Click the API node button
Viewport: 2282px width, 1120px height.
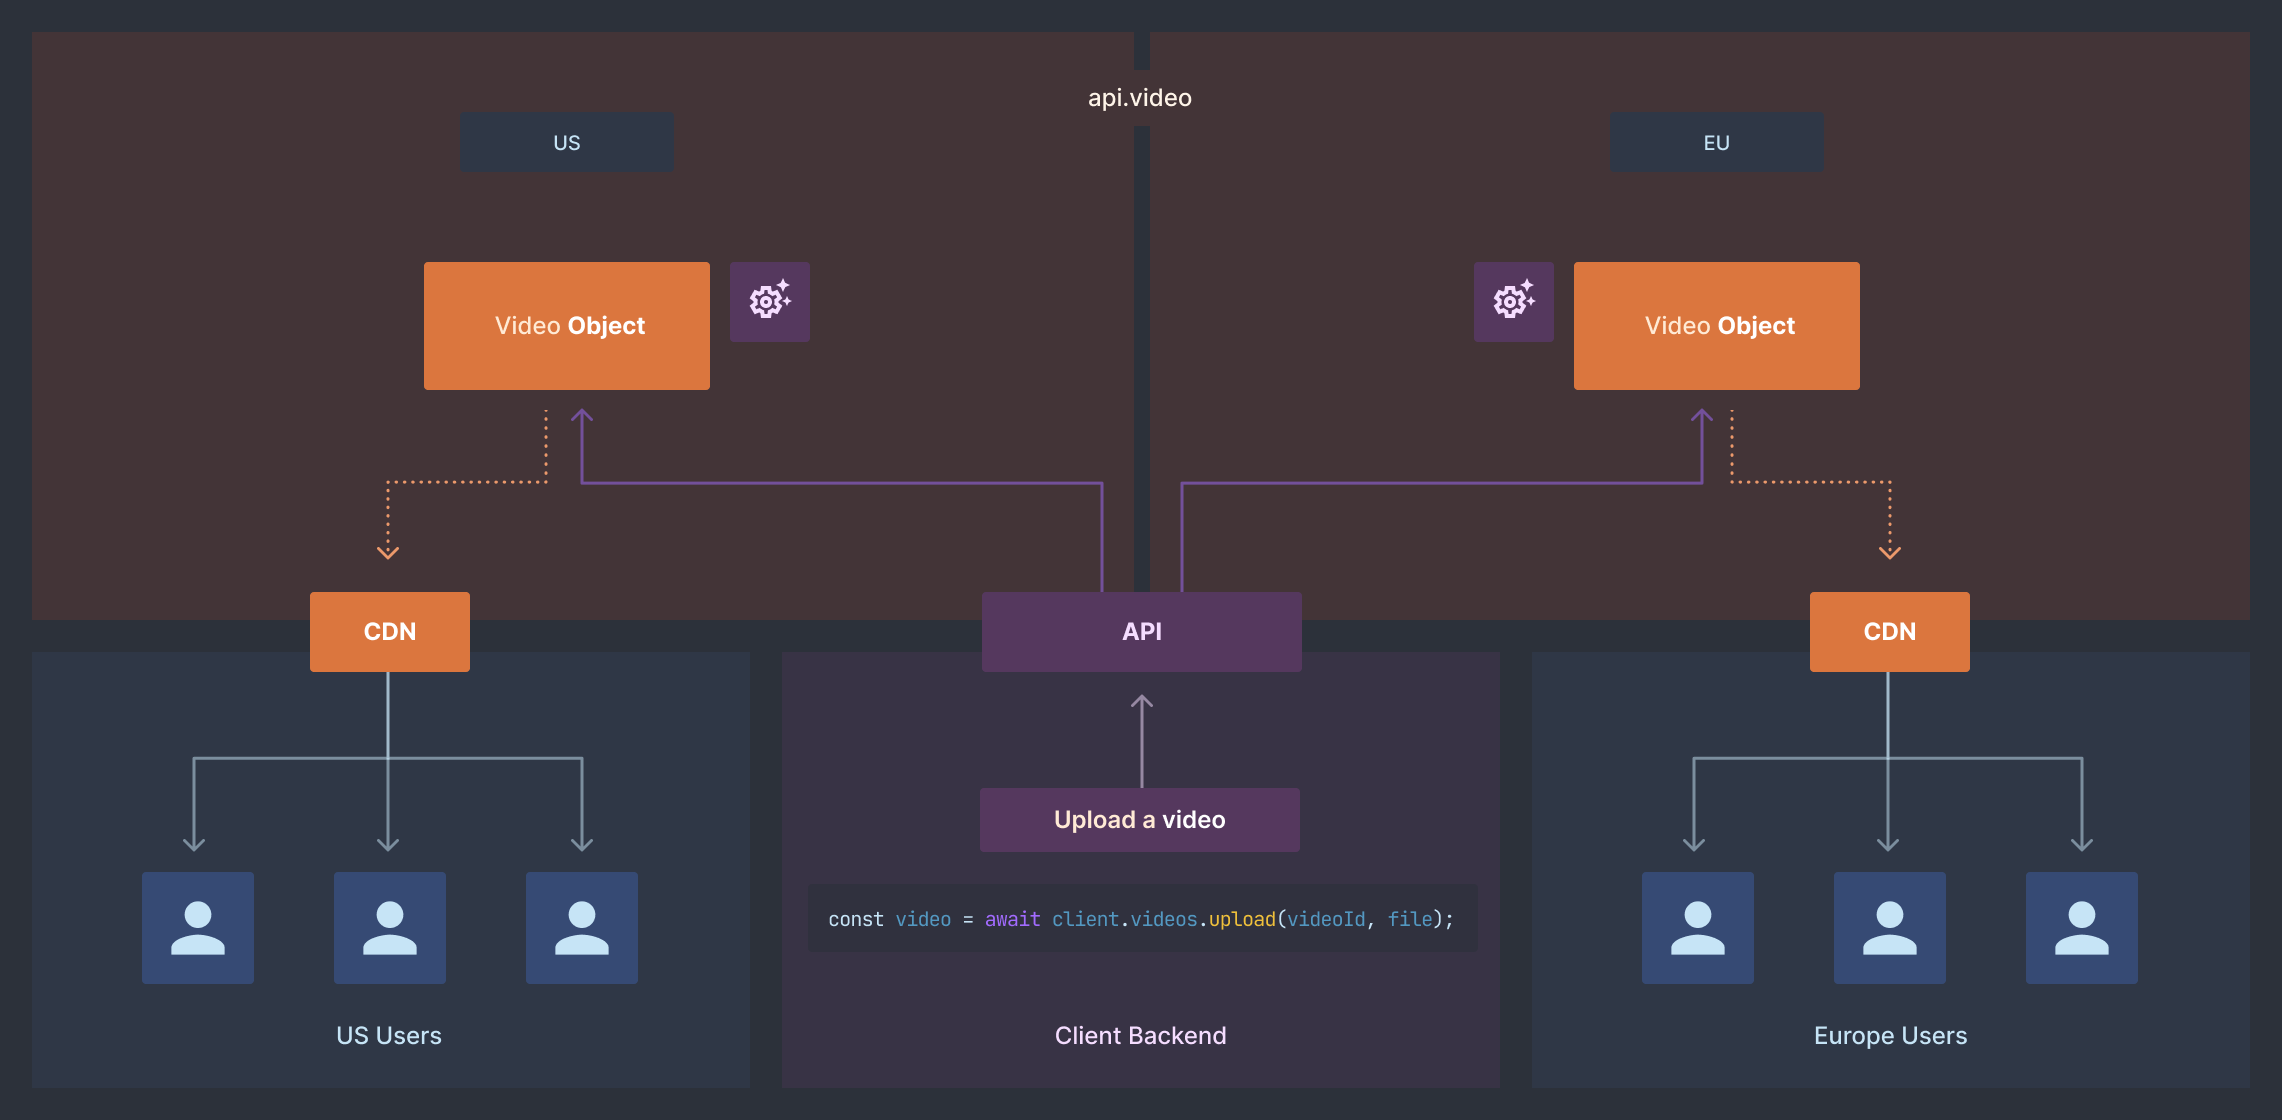1141,631
